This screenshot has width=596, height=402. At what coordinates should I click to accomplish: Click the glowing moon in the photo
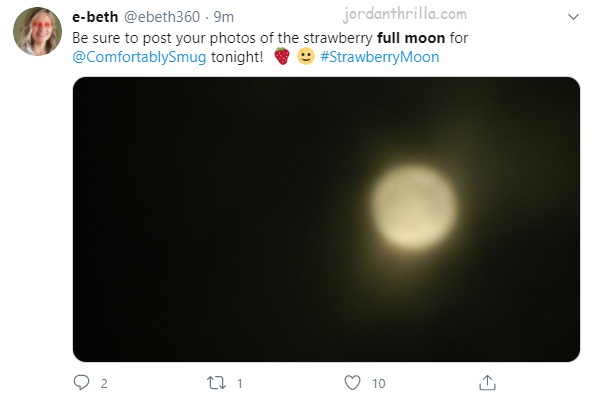tap(414, 207)
